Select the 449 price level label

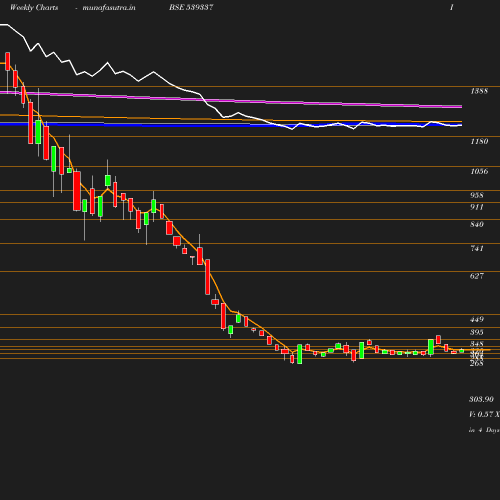coord(477,319)
